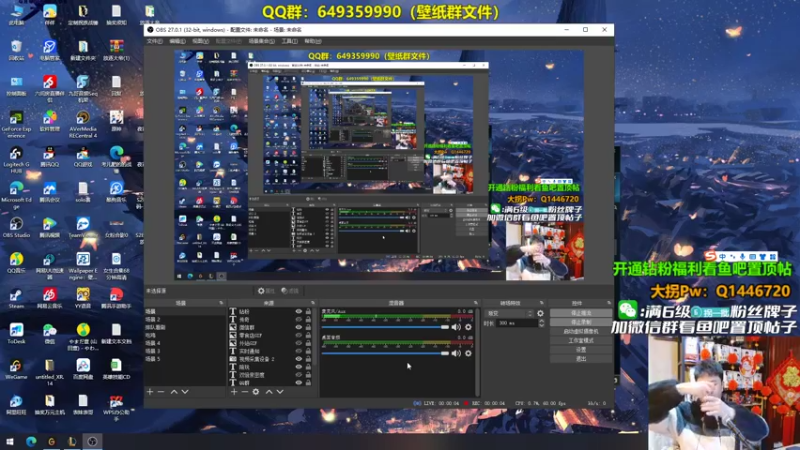800x450 pixels.
Task: Open 设置 settings button in controls
Action: tap(581, 349)
